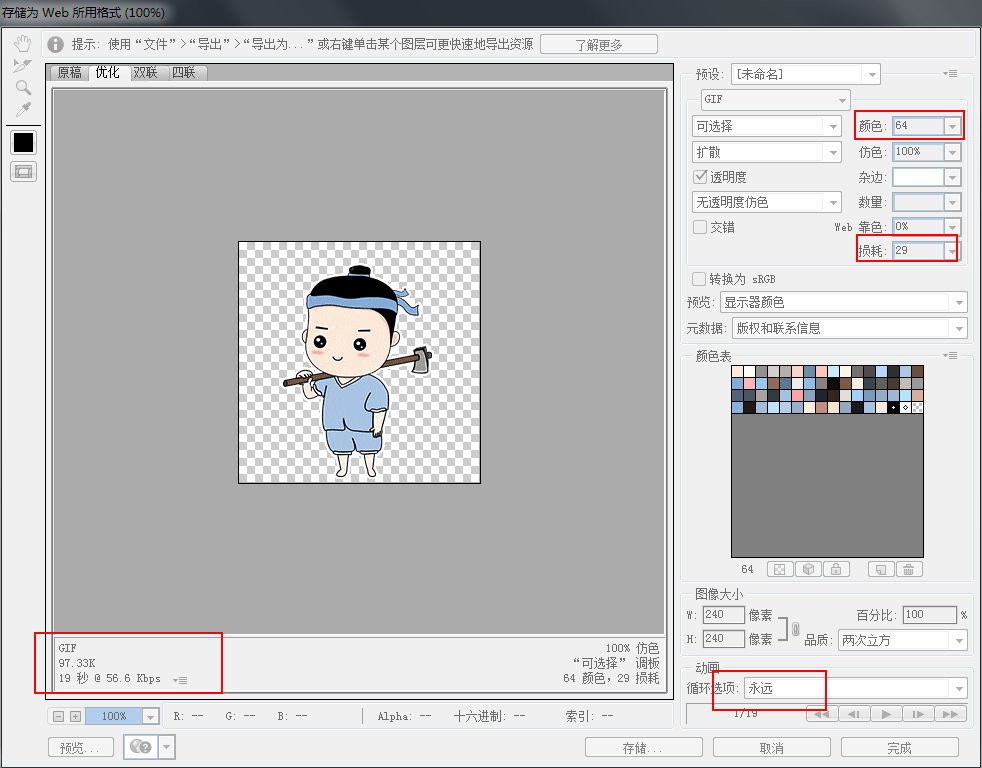The width and height of the screenshot is (982, 768).
Task: Jump to last animation frame
Action: click(x=950, y=714)
